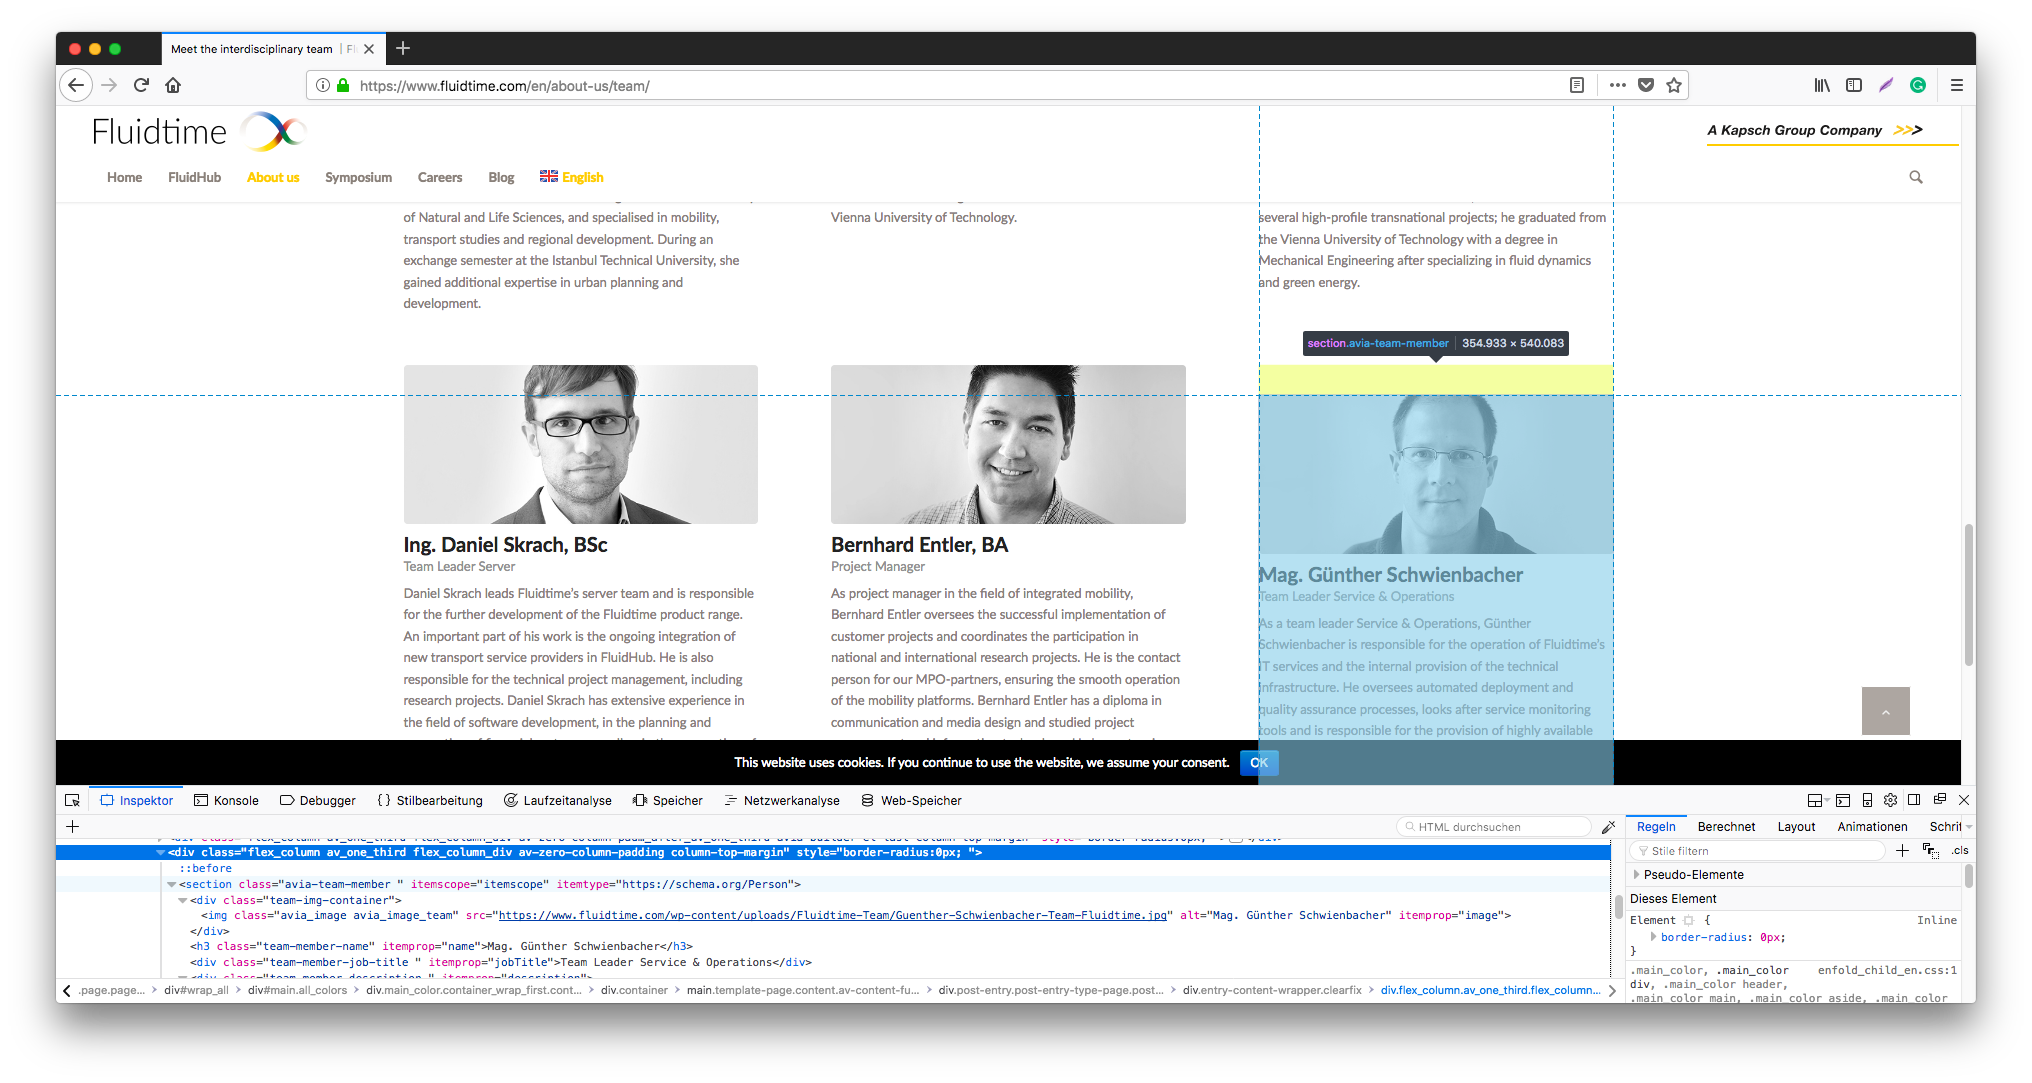This screenshot has height=1083, width=2032.
Task: Toggle pseudo-class panel icon
Action: (x=1930, y=851)
